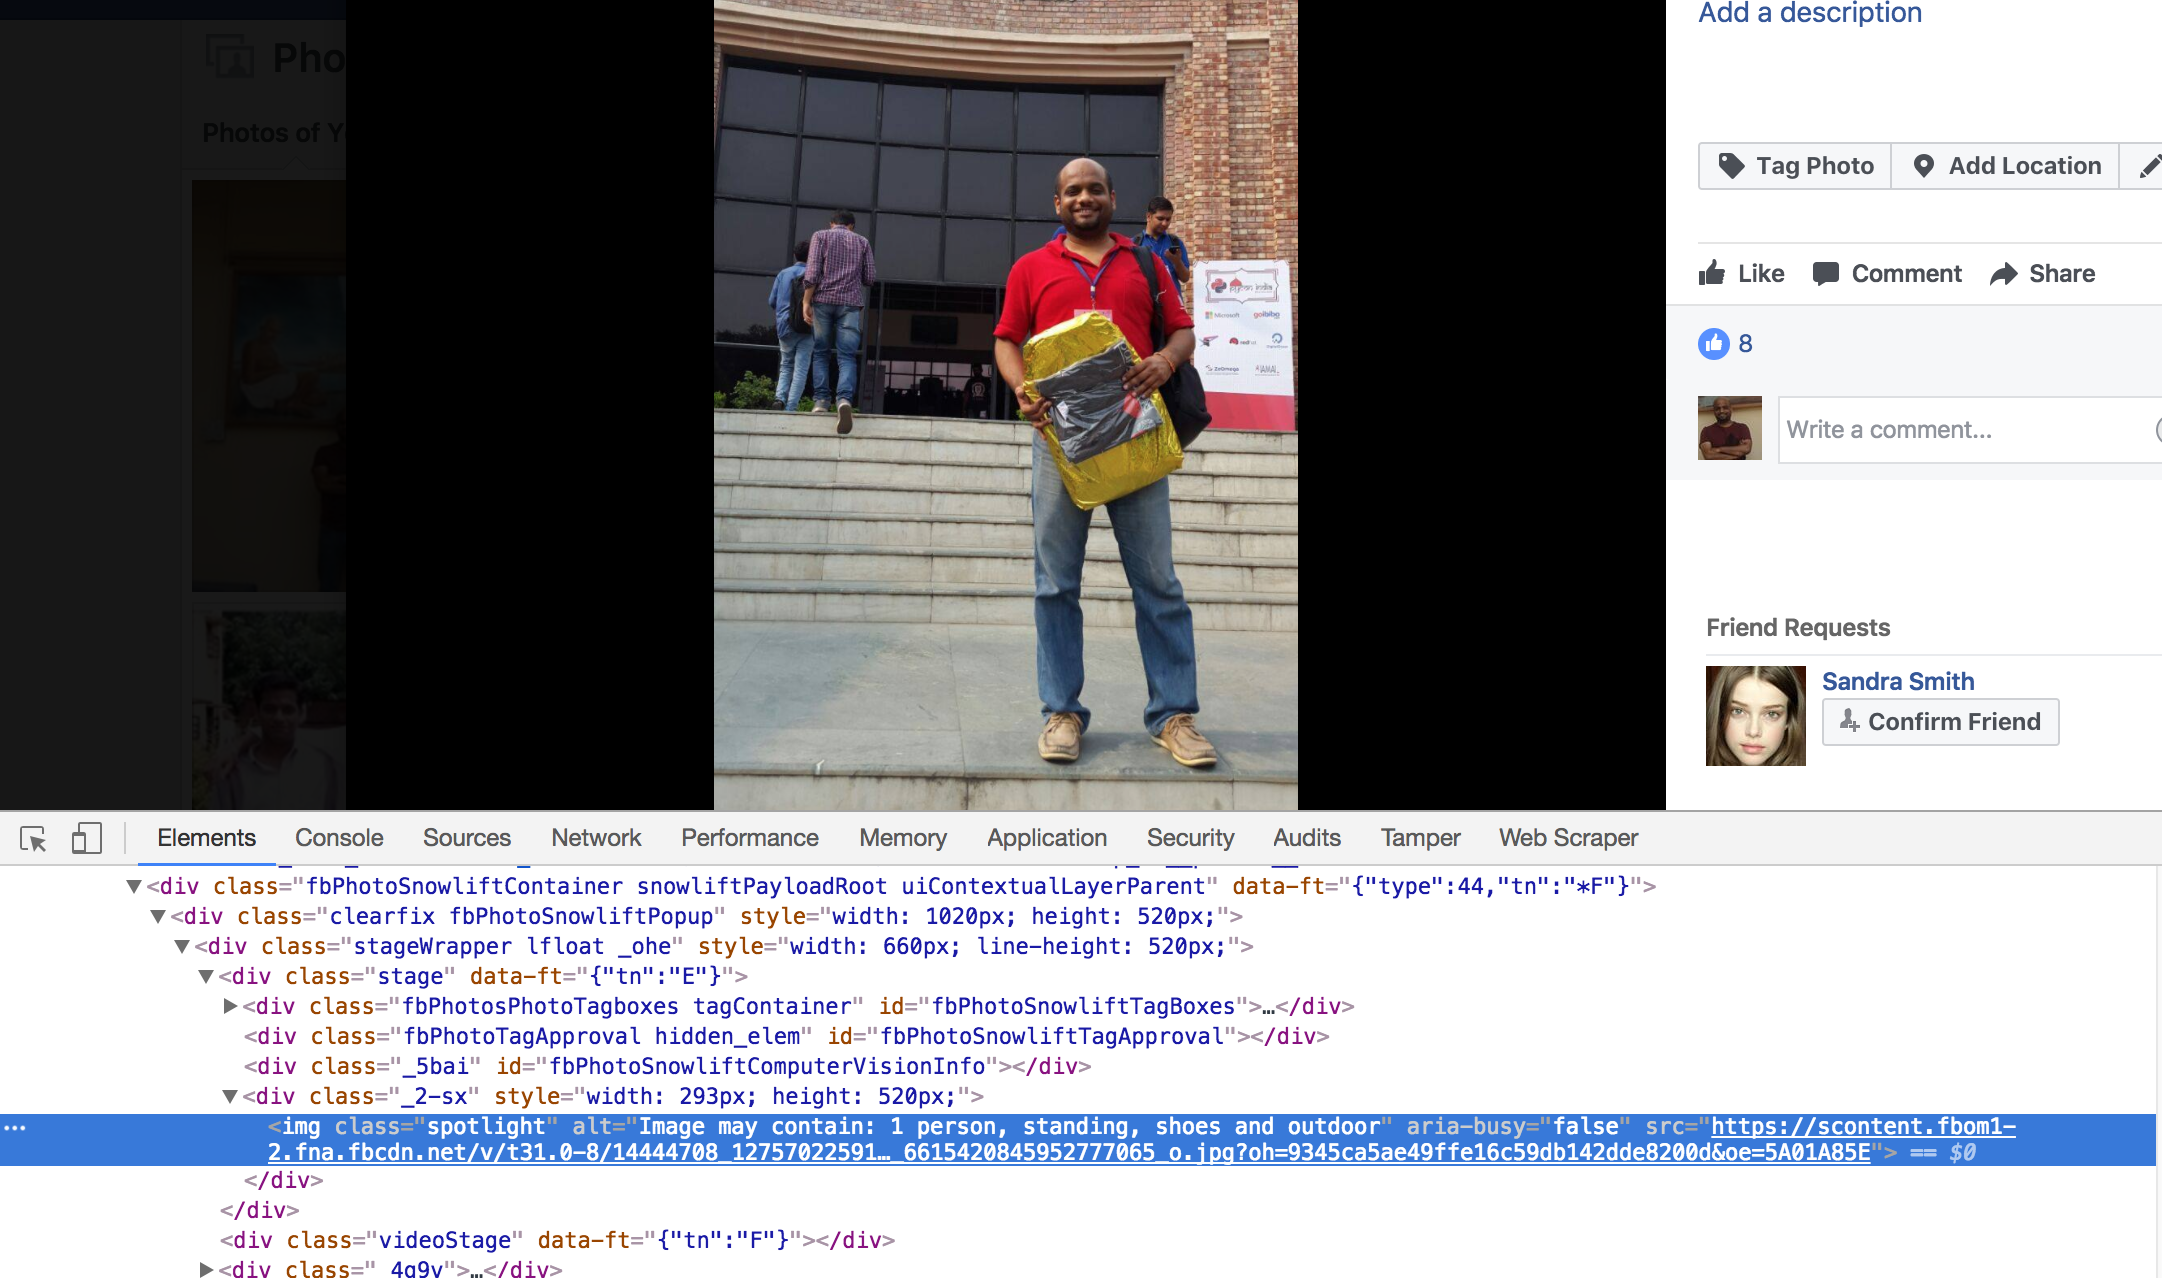The image size is (2162, 1278).
Task: Click the Like thumbs-up icon
Action: [x=1715, y=274]
